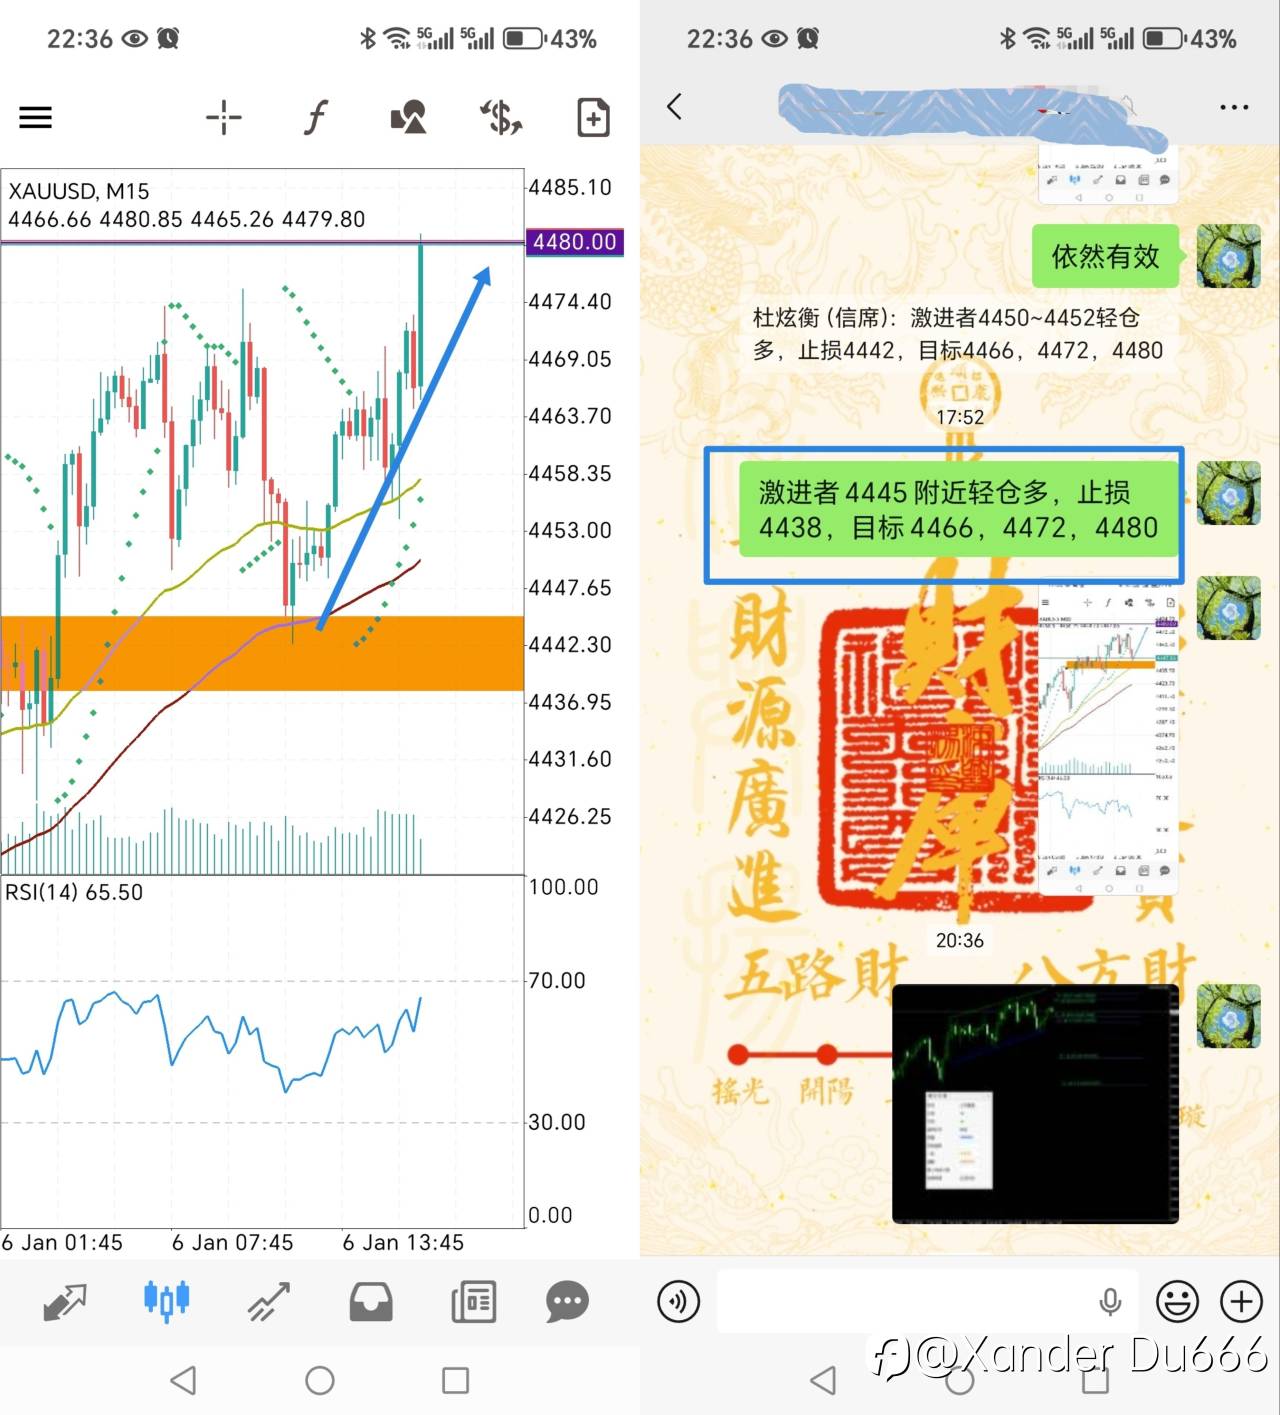Switch to voice input in chat
This screenshot has height=1415, width=1280.
click(x=679, y=1302)
